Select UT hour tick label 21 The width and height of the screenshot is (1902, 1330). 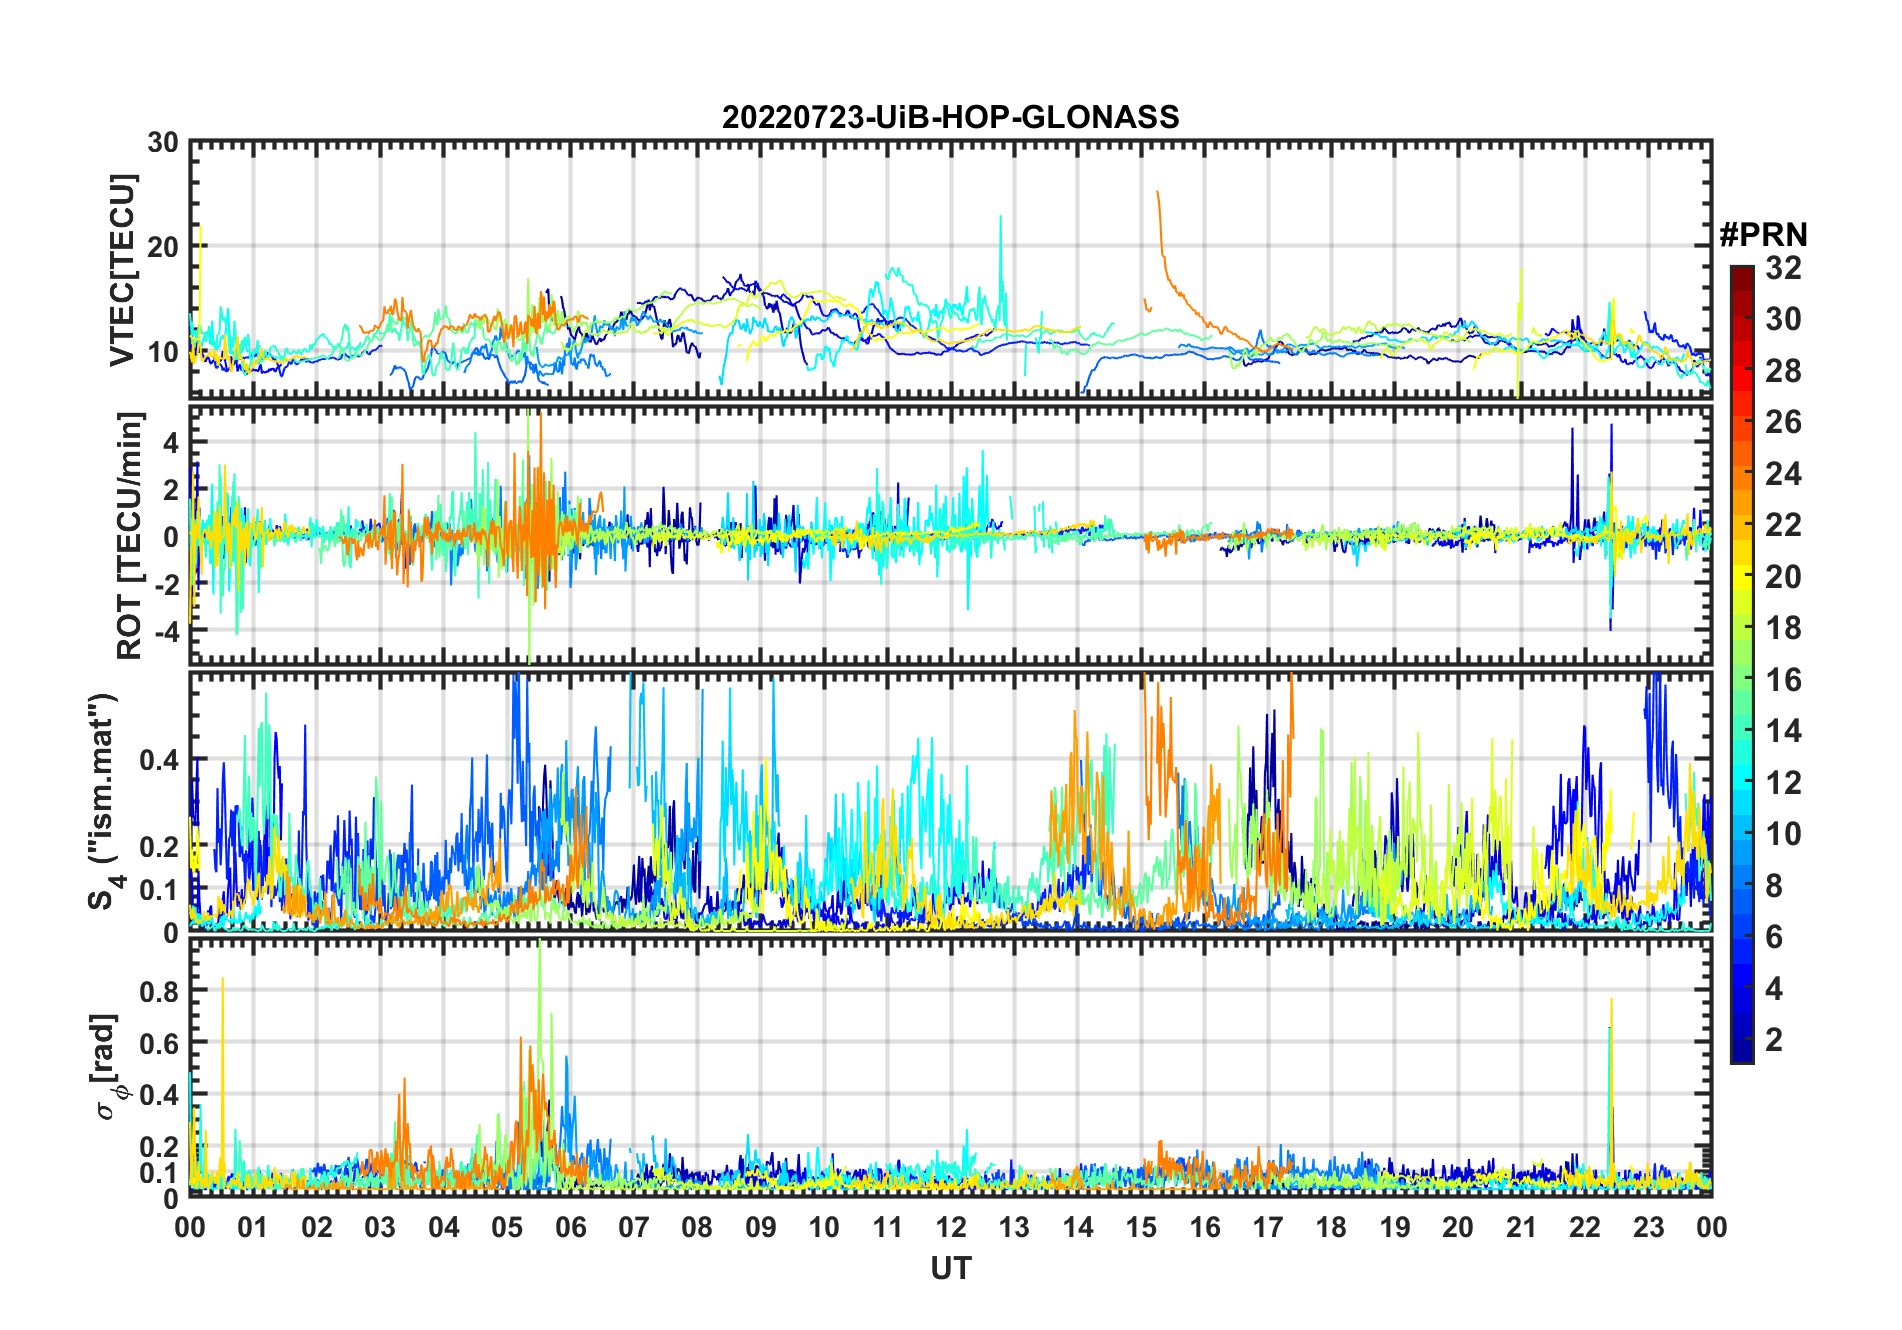(x=1521, y=1227)
